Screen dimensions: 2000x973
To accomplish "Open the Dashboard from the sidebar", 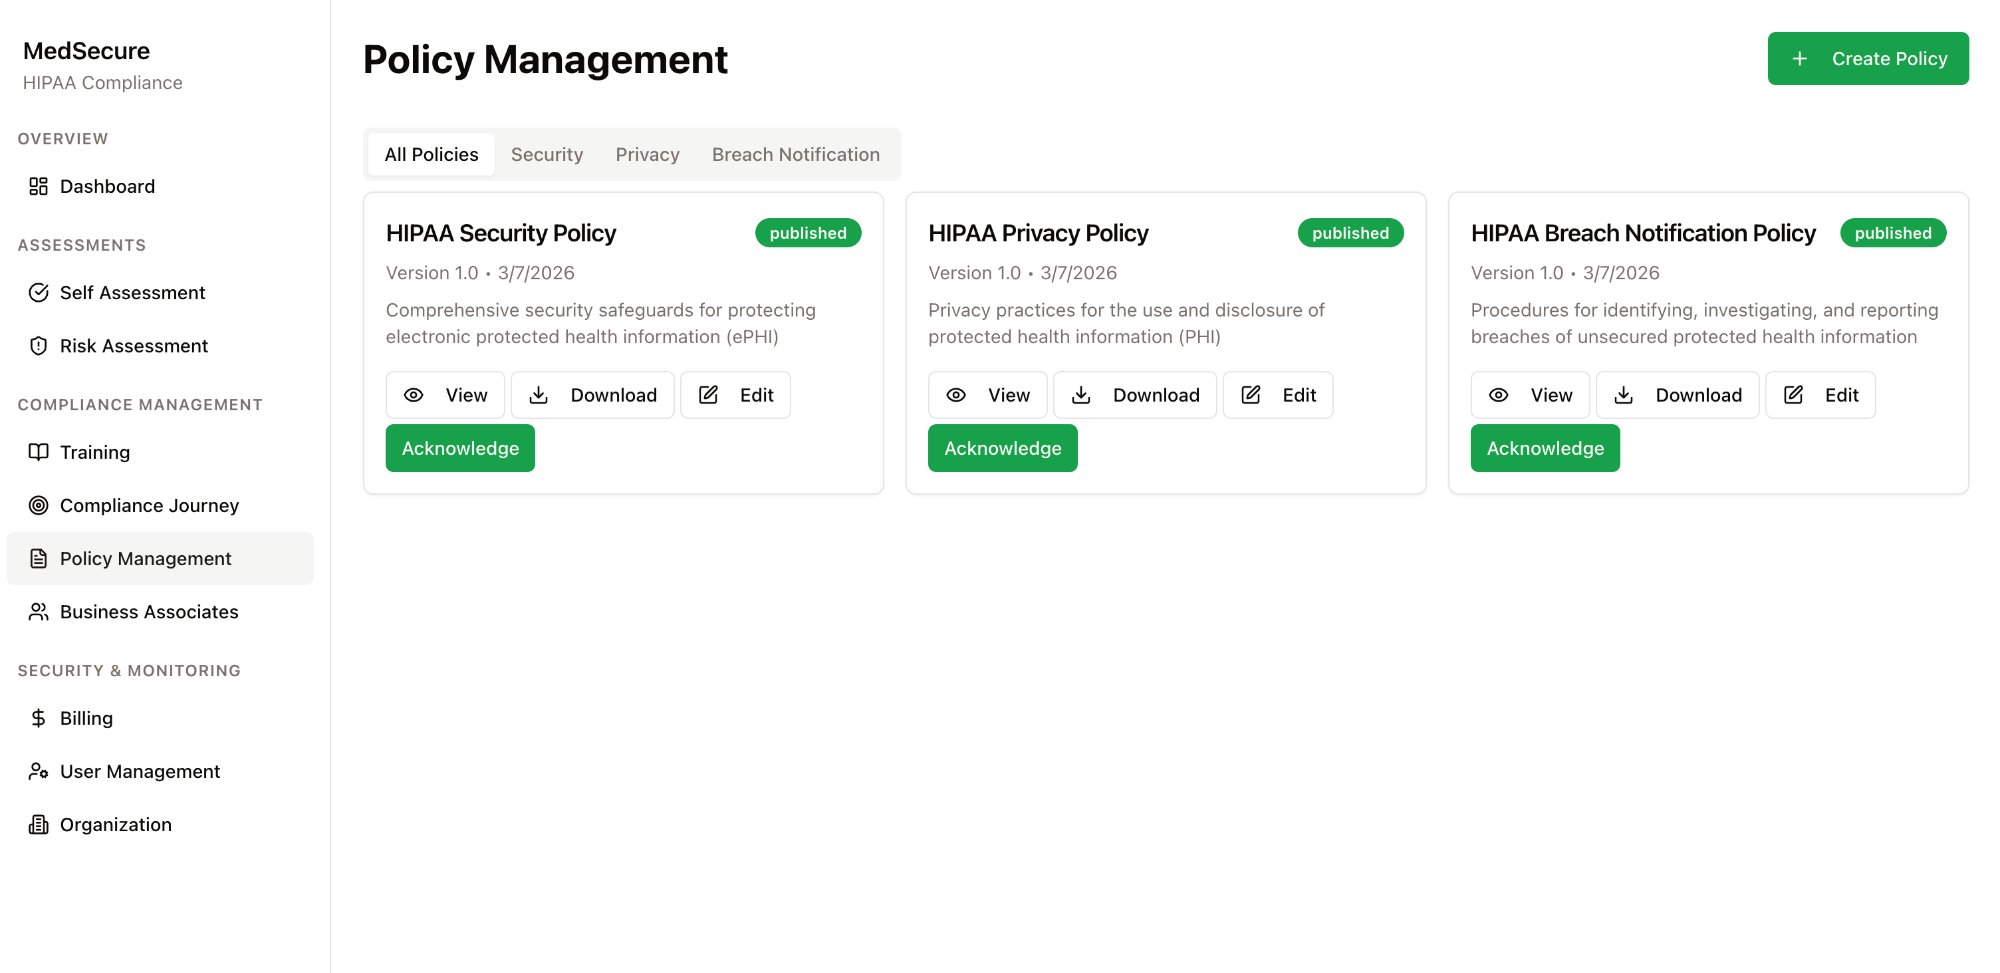I will coord(107,186).
